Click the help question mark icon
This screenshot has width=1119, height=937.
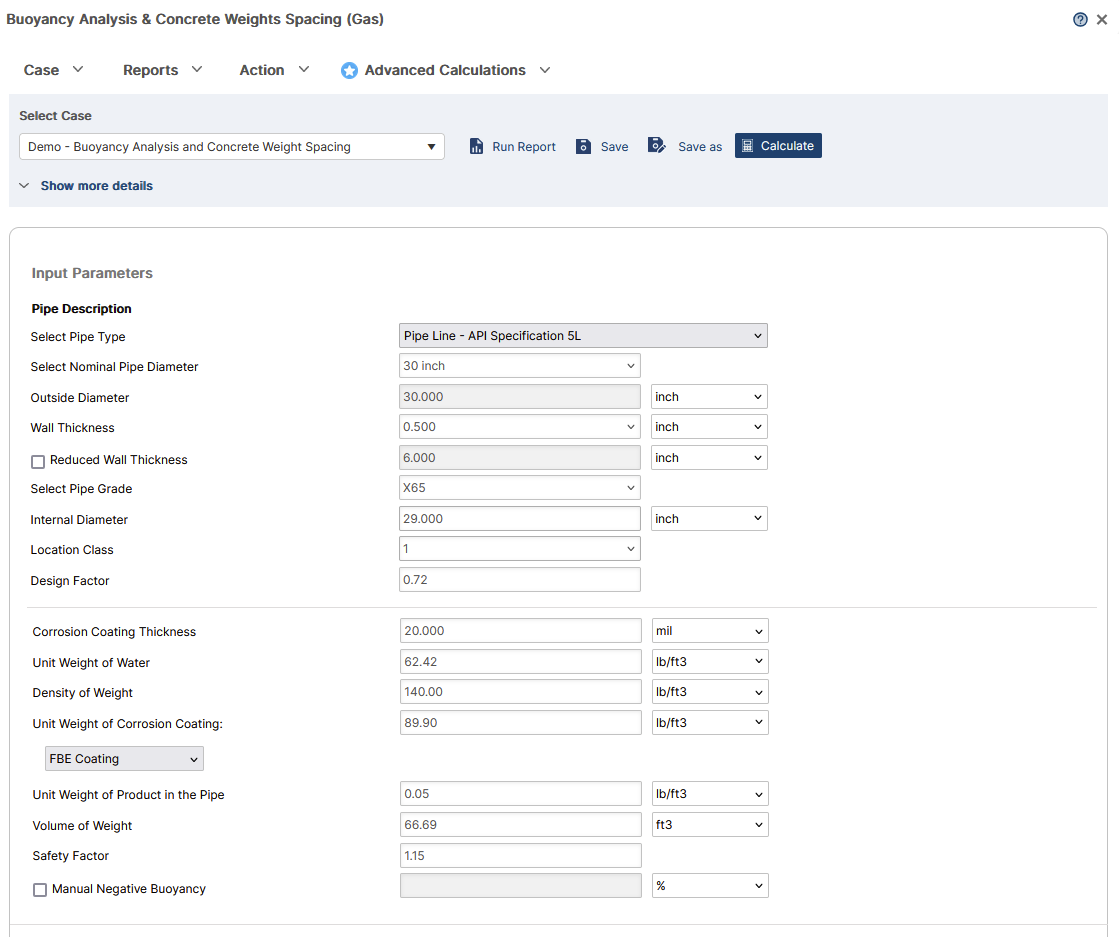tap(1080, 20)
